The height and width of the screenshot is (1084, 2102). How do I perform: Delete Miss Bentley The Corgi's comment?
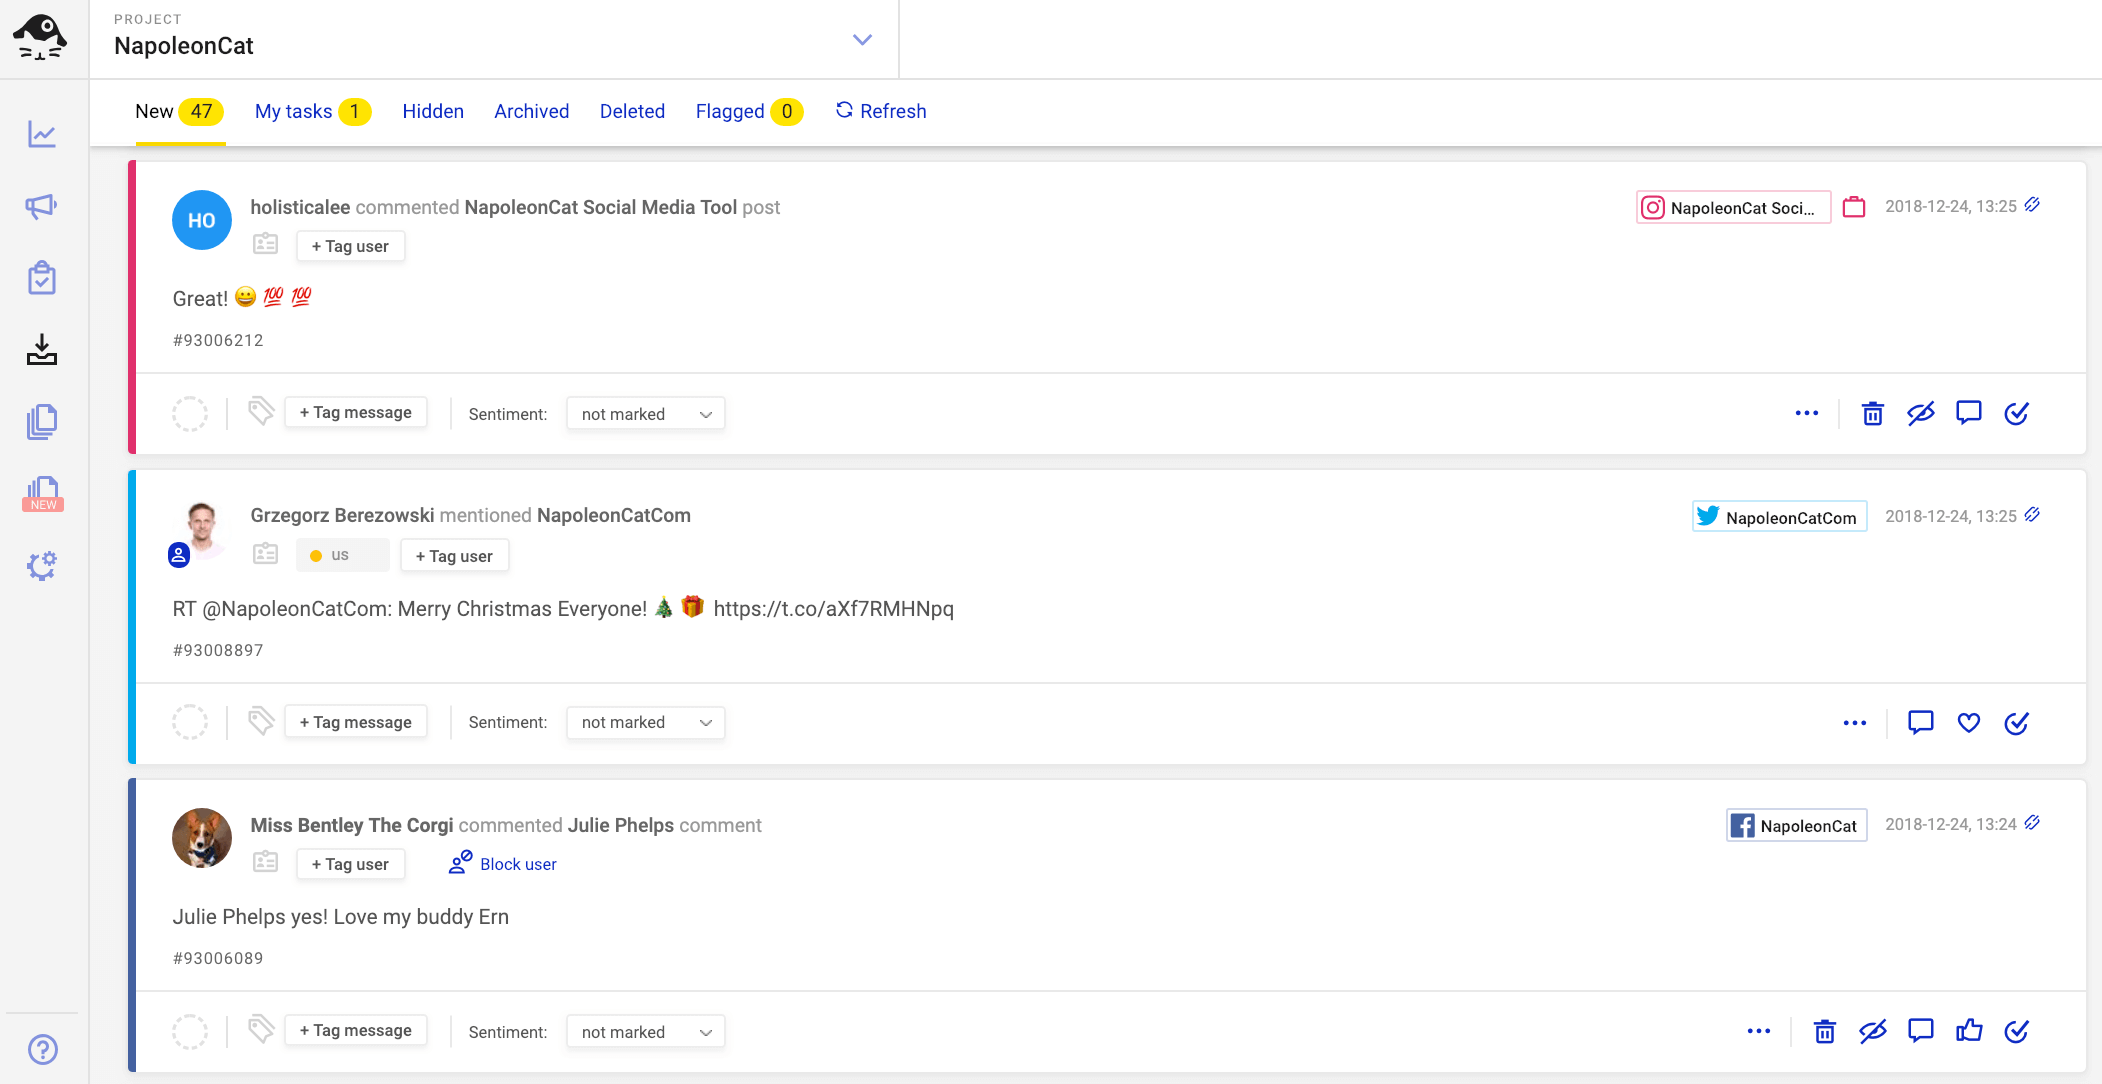tap(1825, 1031)
